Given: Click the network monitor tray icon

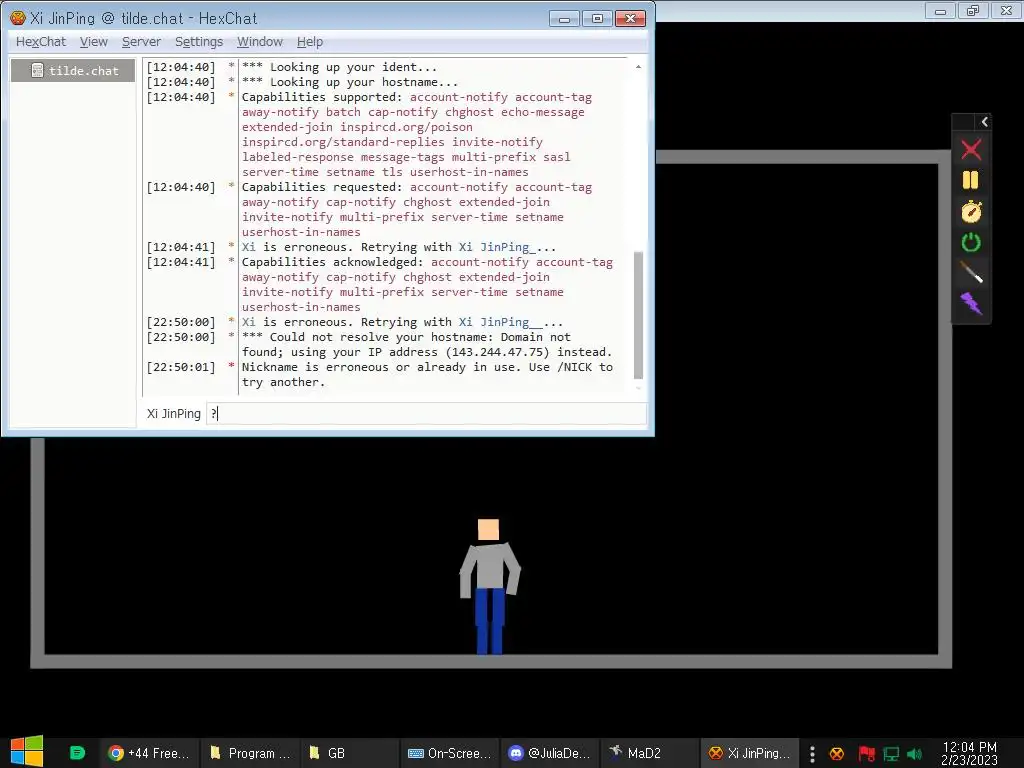Looking at the screenshot, I should (x=891, y=754).
